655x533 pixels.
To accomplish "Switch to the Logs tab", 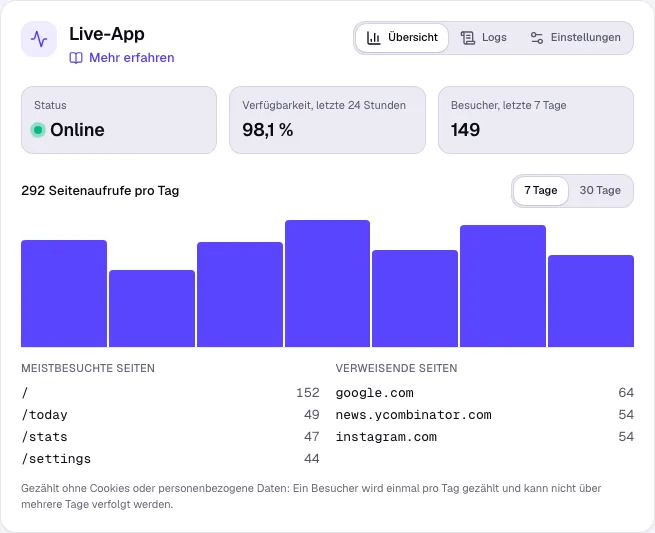I will pos(484,38).
